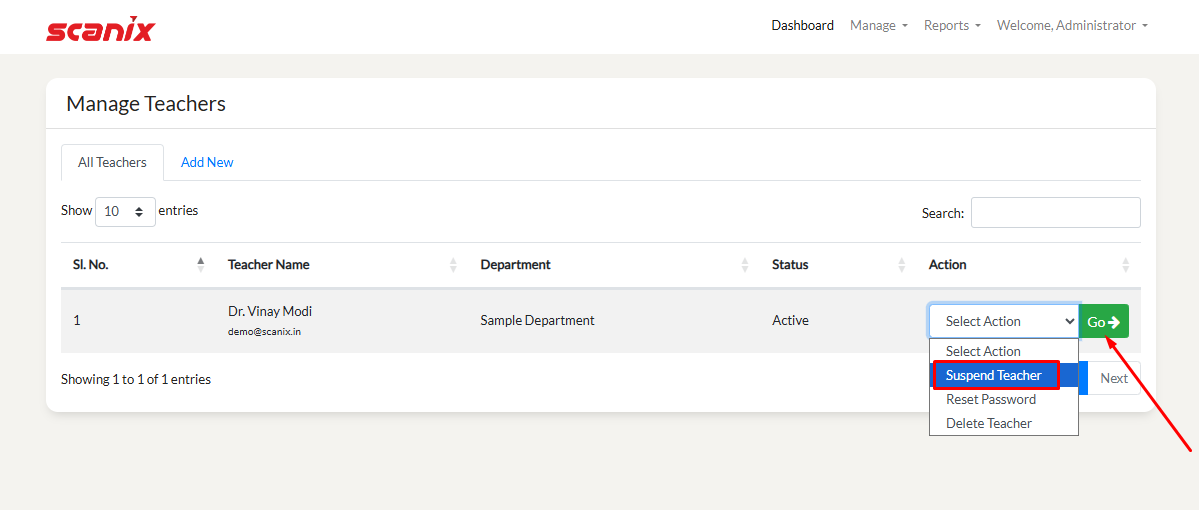
Task: Sort by Department using its sort icon
Action: tap(745, 265)
